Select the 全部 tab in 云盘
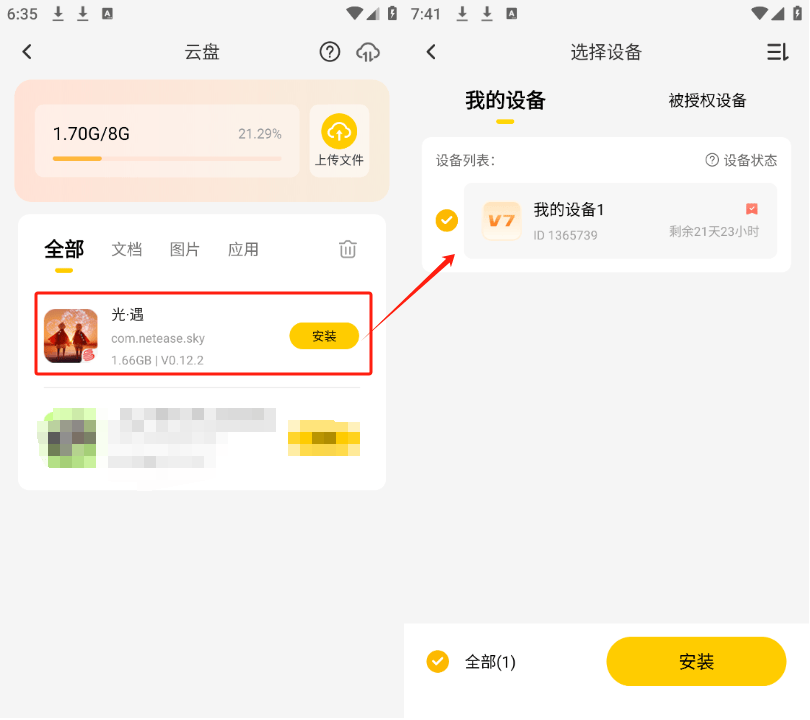 pos(64,250)
